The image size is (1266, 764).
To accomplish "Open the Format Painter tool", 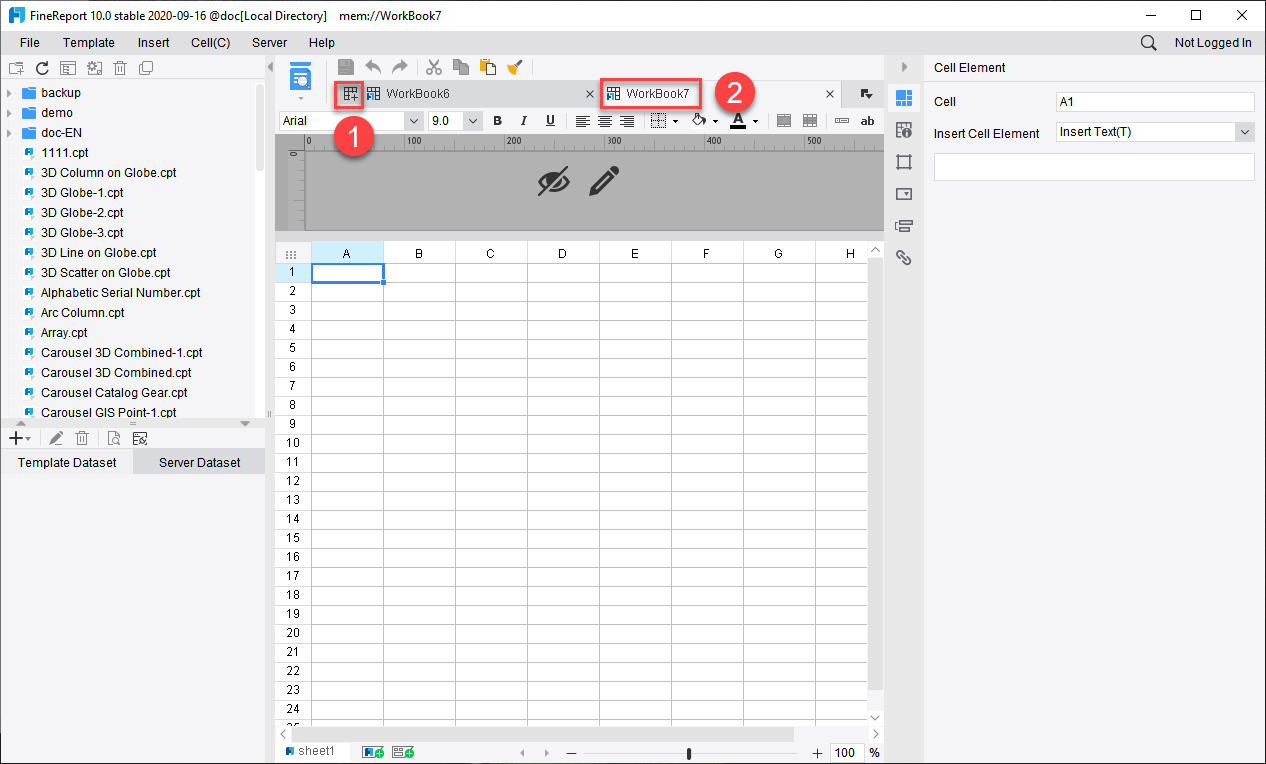I will pyautogui.click(x=515, y=66).
